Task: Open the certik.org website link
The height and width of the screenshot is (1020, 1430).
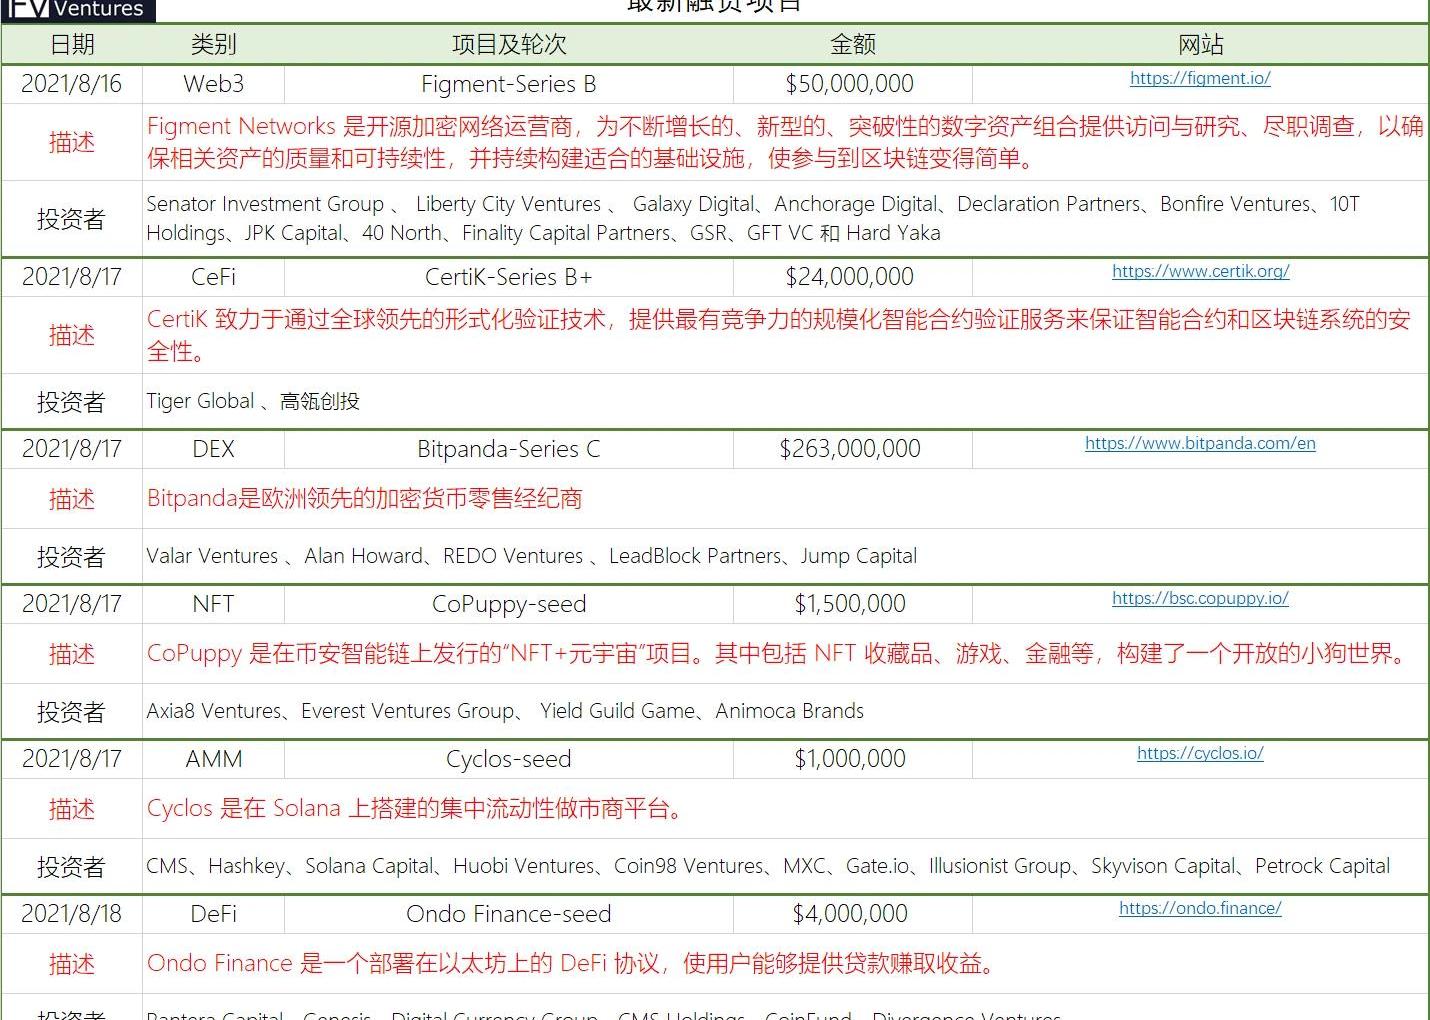Action: point(1200,271)
